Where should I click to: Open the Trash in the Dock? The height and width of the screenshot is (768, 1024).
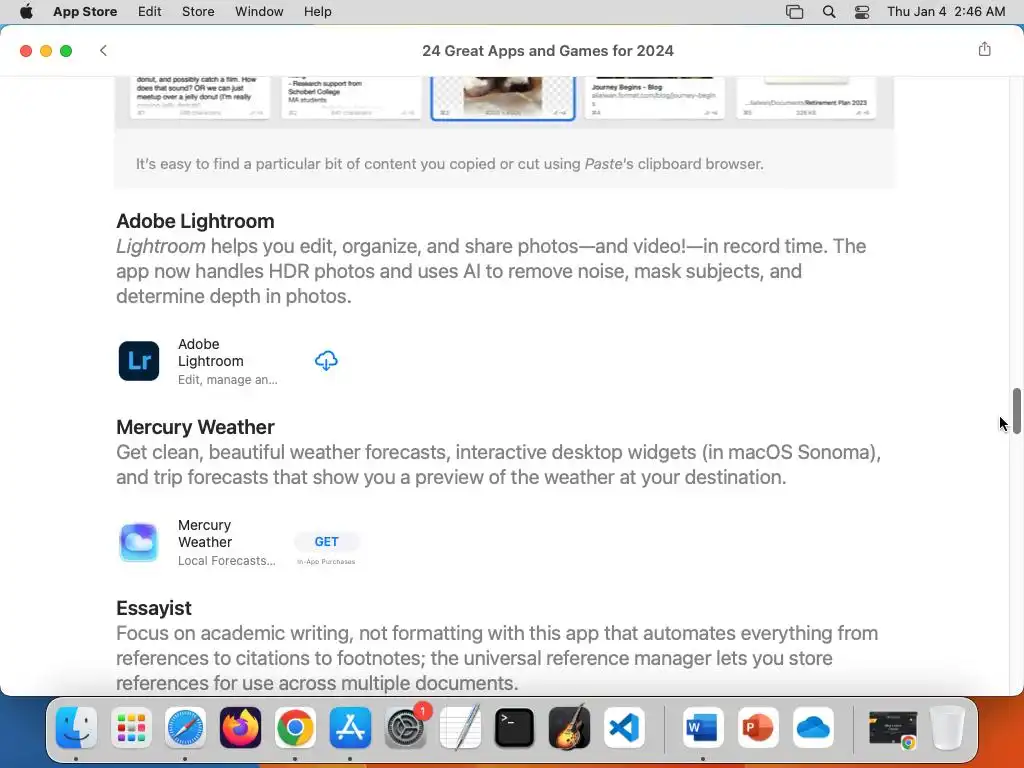click(947, 728)
